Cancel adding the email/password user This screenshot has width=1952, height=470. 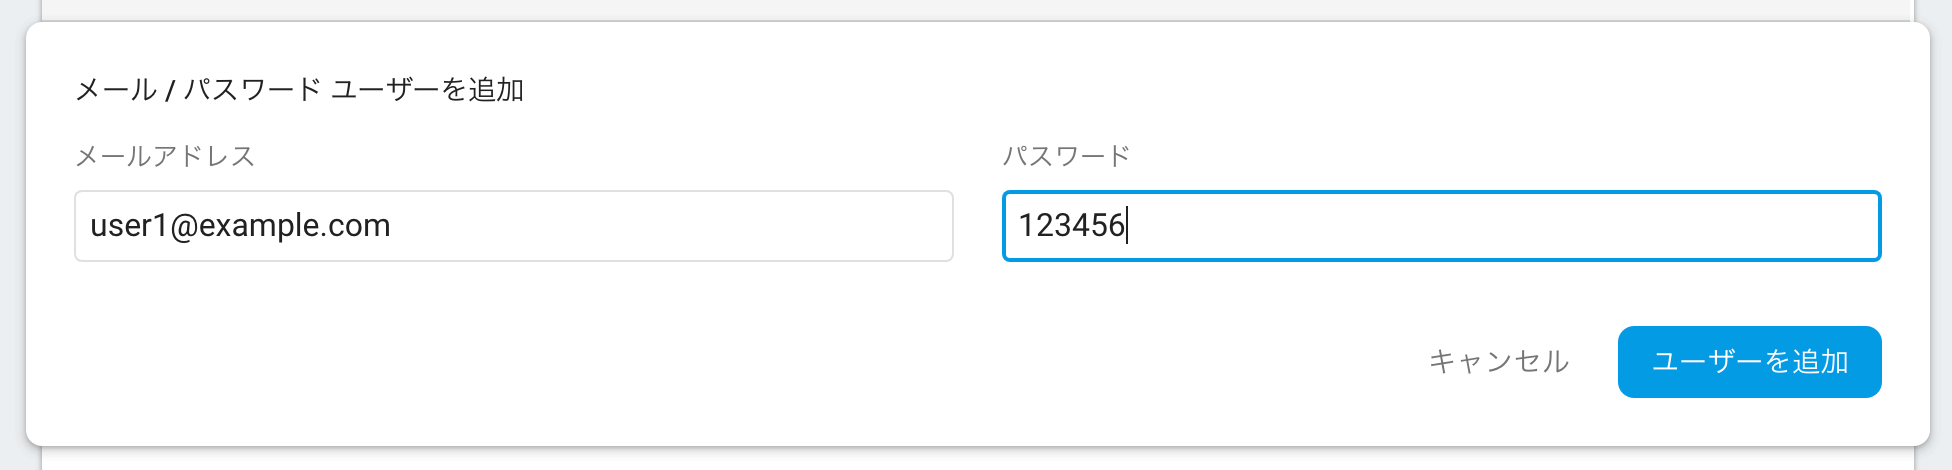pyautogui.click(x=1498, y=361)
